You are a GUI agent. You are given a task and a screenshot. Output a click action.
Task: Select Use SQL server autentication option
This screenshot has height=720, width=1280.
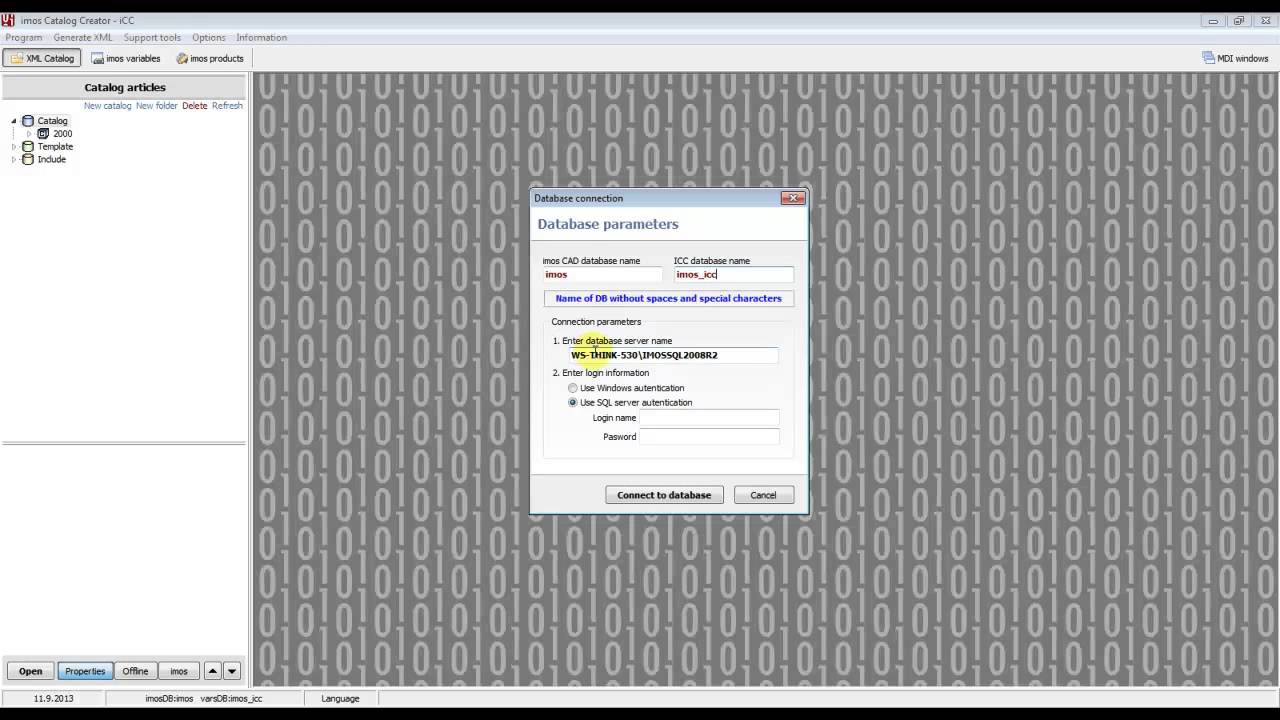572,403
